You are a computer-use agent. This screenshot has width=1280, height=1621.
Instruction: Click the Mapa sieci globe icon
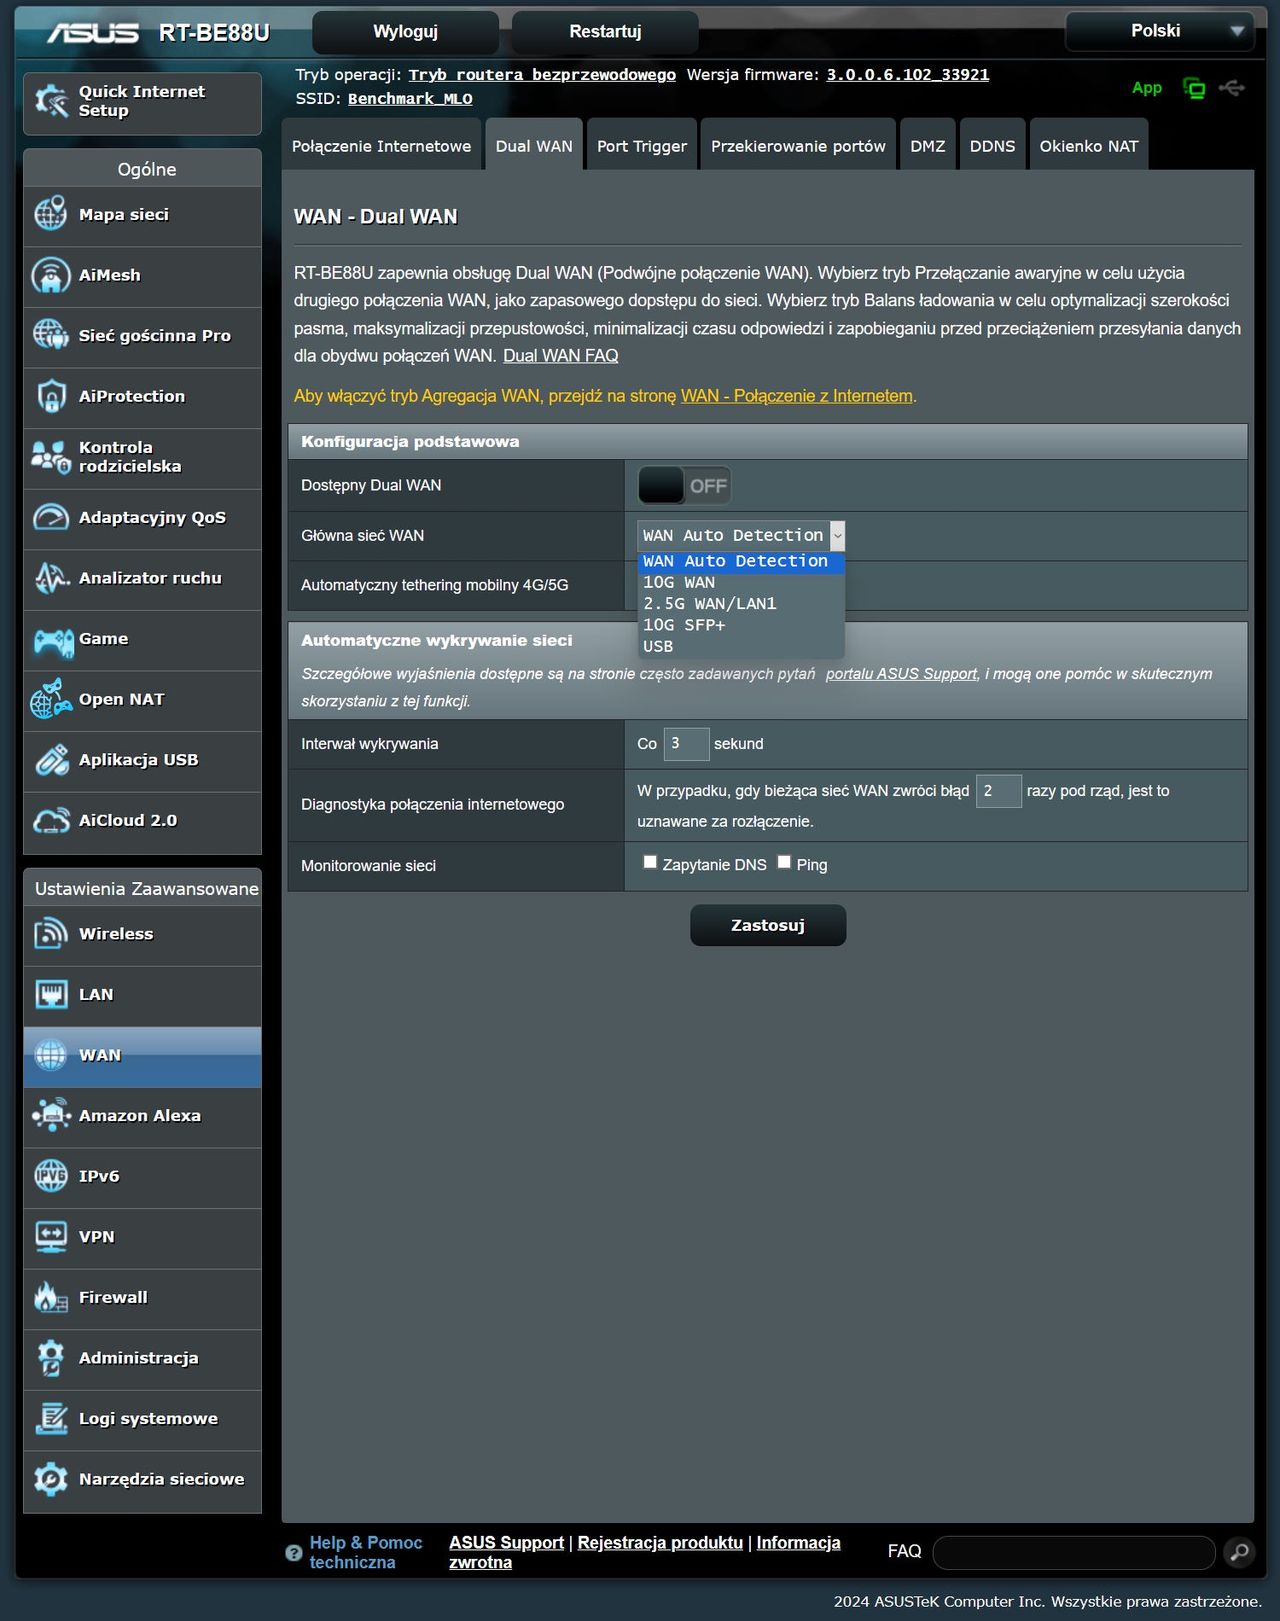51,215
